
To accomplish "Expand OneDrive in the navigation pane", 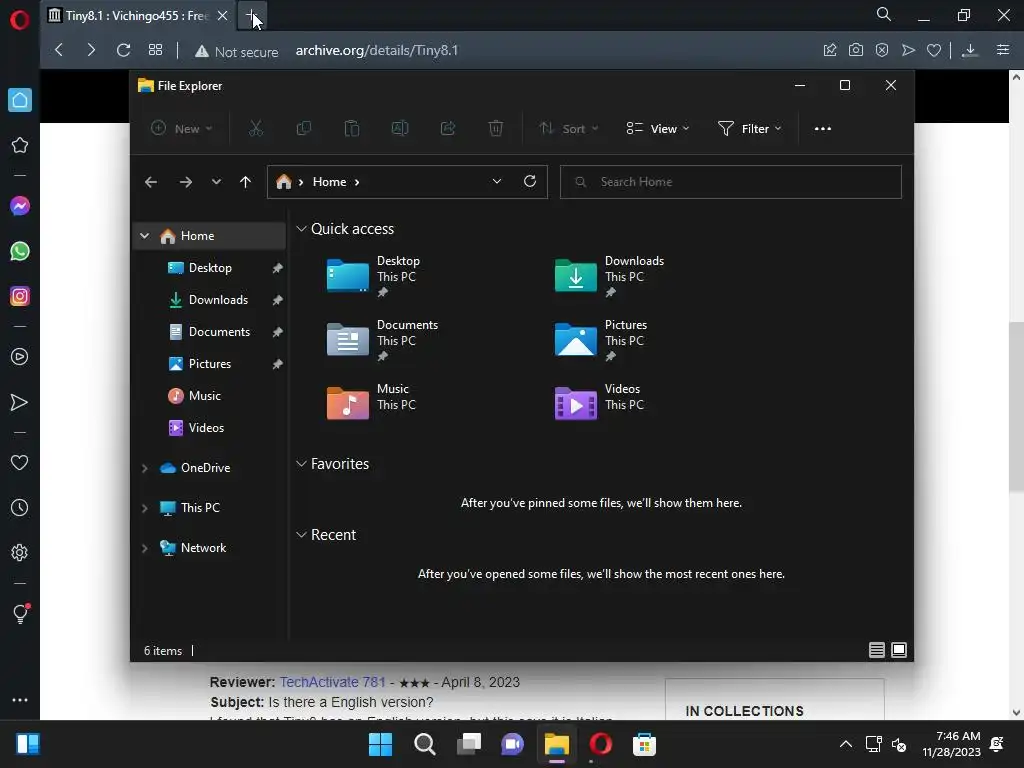I will [x=145, y=468].
